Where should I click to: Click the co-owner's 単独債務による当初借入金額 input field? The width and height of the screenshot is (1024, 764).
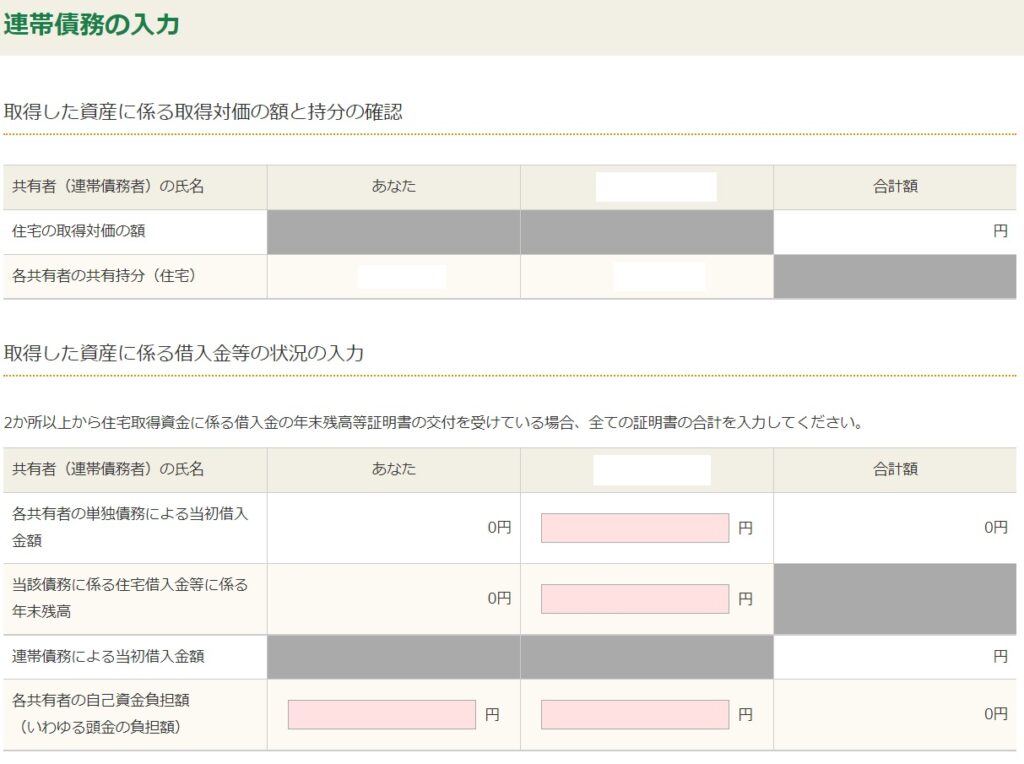pyautogui.click(x=635, y=528)
